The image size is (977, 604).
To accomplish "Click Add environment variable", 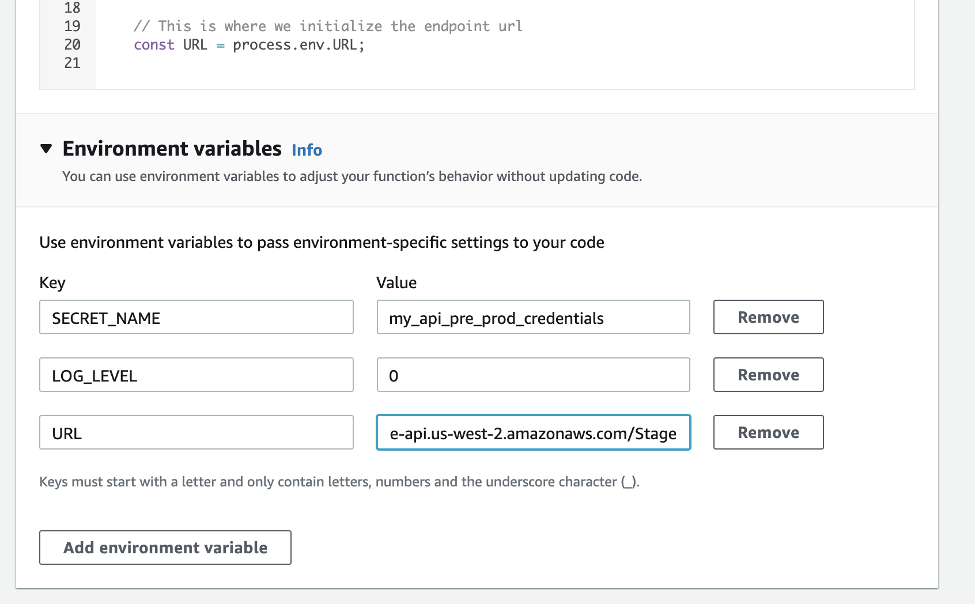I will (164, 547).
